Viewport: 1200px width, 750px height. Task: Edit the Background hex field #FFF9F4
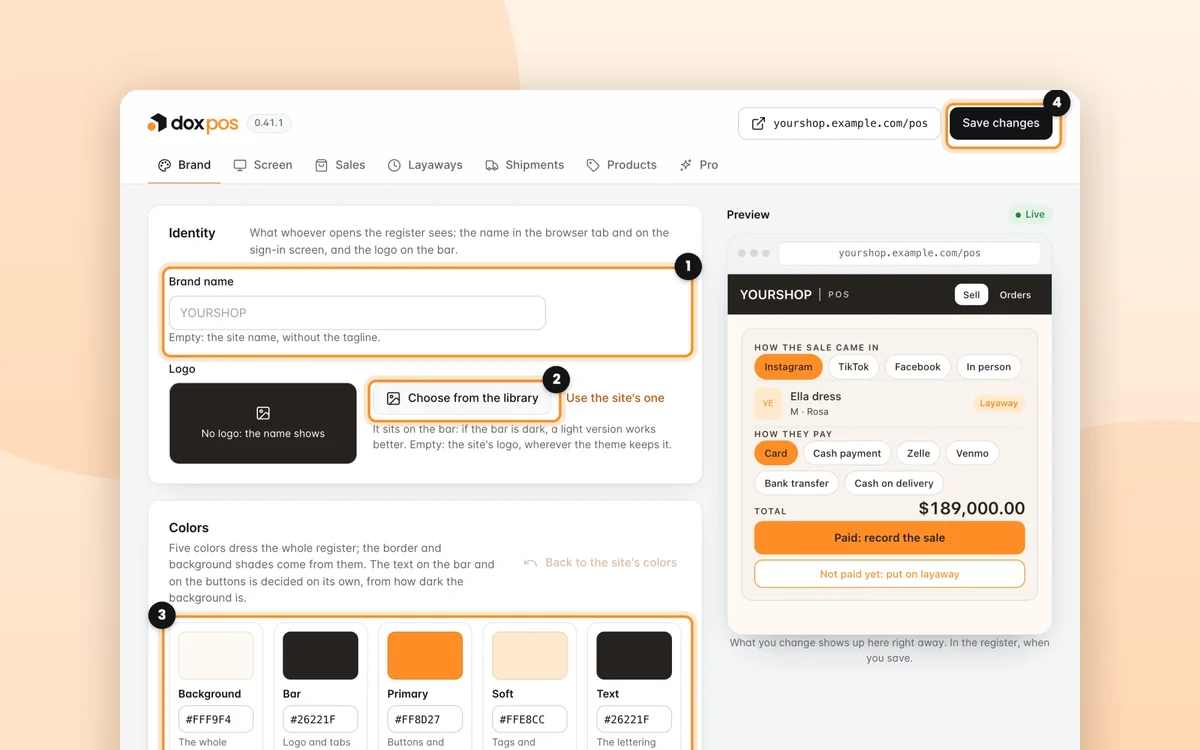[216, 719]
